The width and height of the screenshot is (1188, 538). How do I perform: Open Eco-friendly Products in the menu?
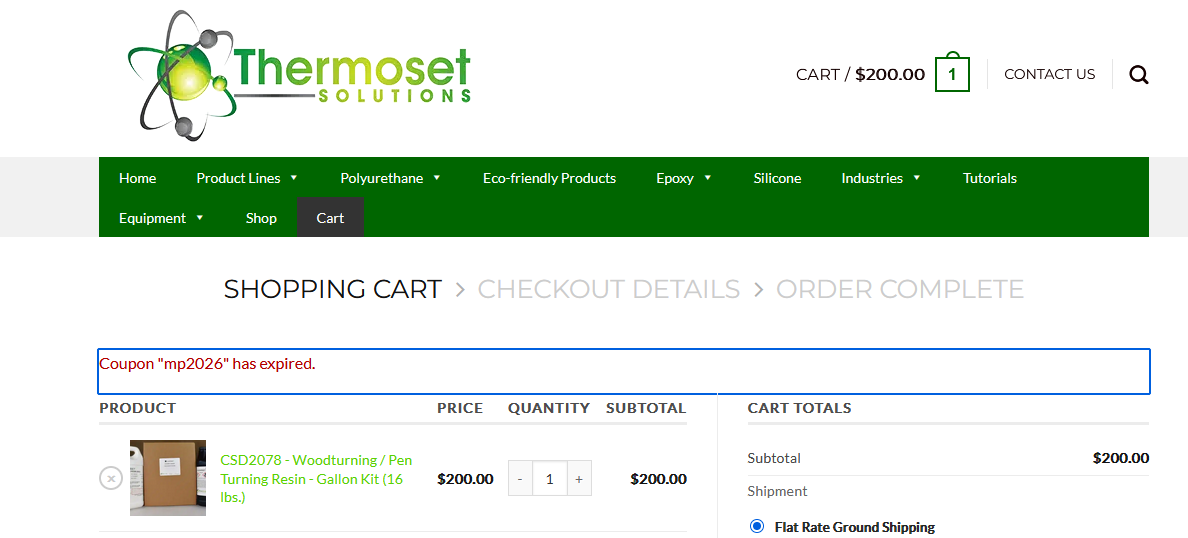coord(549,178)
